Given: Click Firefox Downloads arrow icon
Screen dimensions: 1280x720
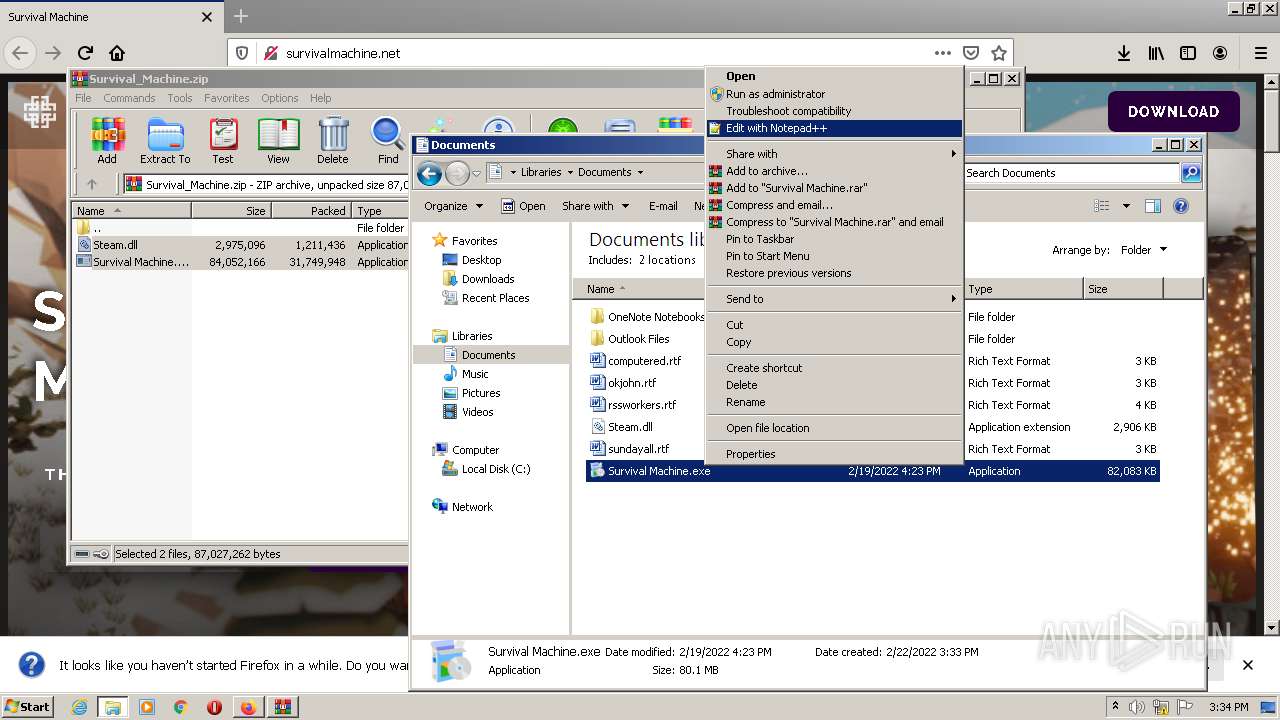Looking at the screenshot, I should point(1124,53).
